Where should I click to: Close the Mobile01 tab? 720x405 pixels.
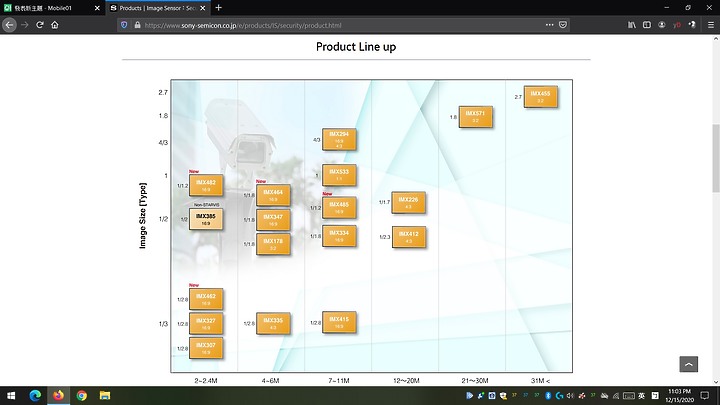[x=97, y=8]
